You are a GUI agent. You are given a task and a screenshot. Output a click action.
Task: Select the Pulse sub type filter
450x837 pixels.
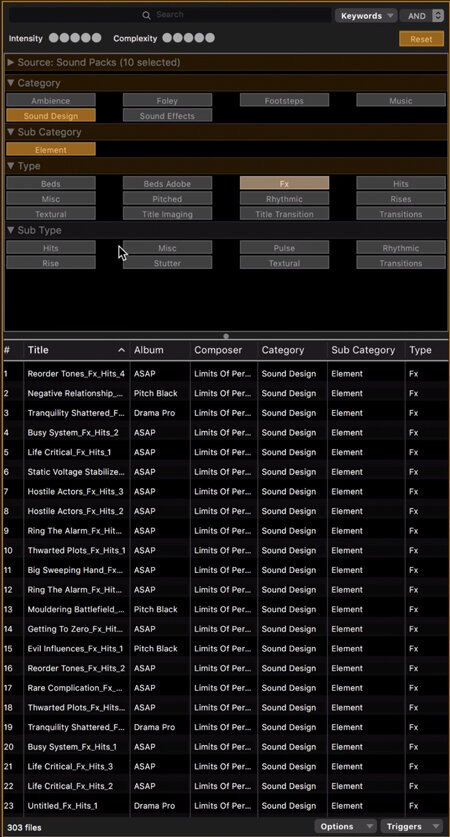pos(284,248)
